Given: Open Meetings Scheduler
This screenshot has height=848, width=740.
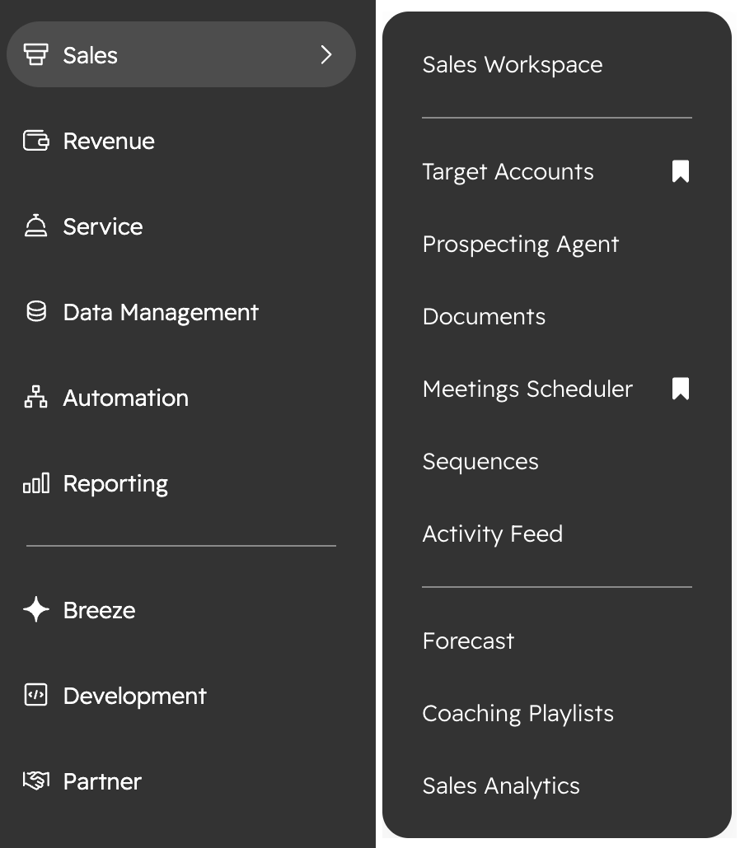Looking at the screenshot, I should (527, 389).
